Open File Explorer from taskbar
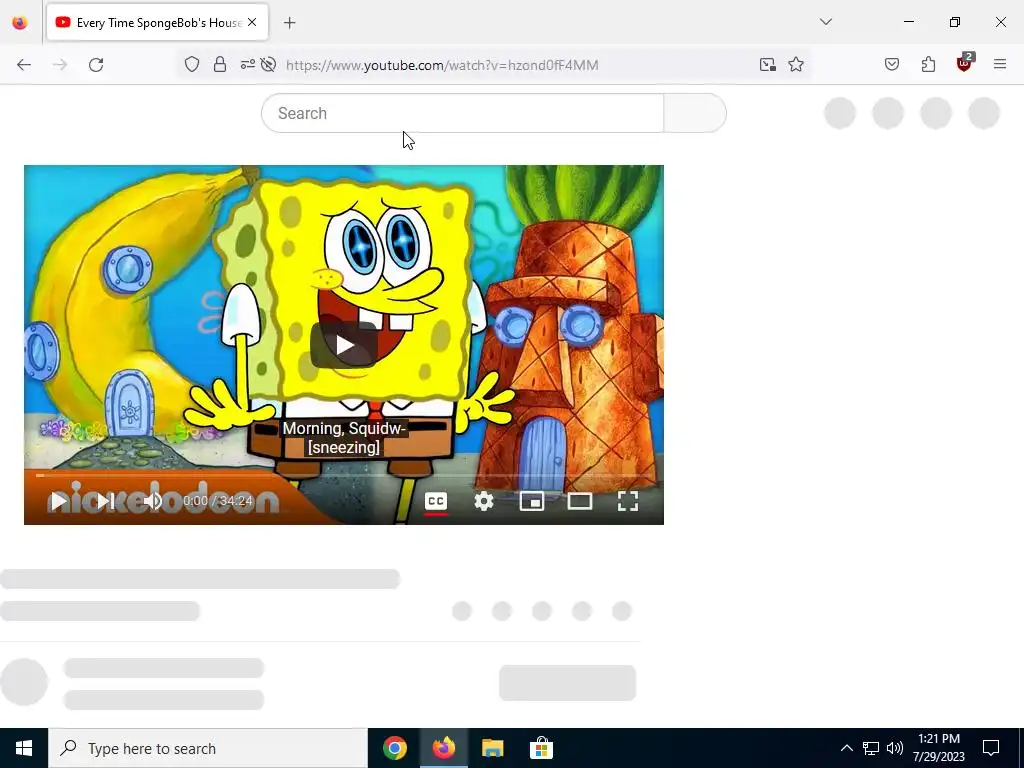 (x=492, y=748)
